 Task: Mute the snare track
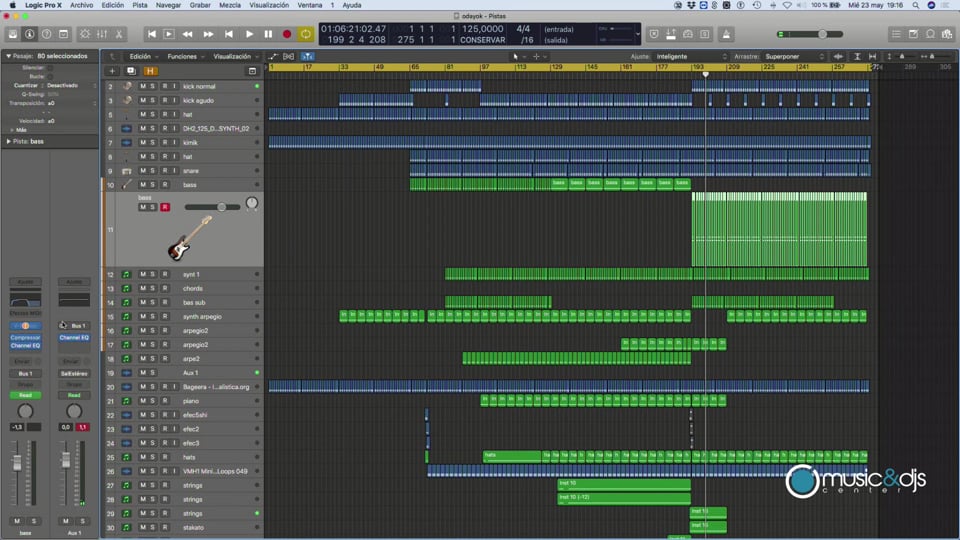pos(143,171)
